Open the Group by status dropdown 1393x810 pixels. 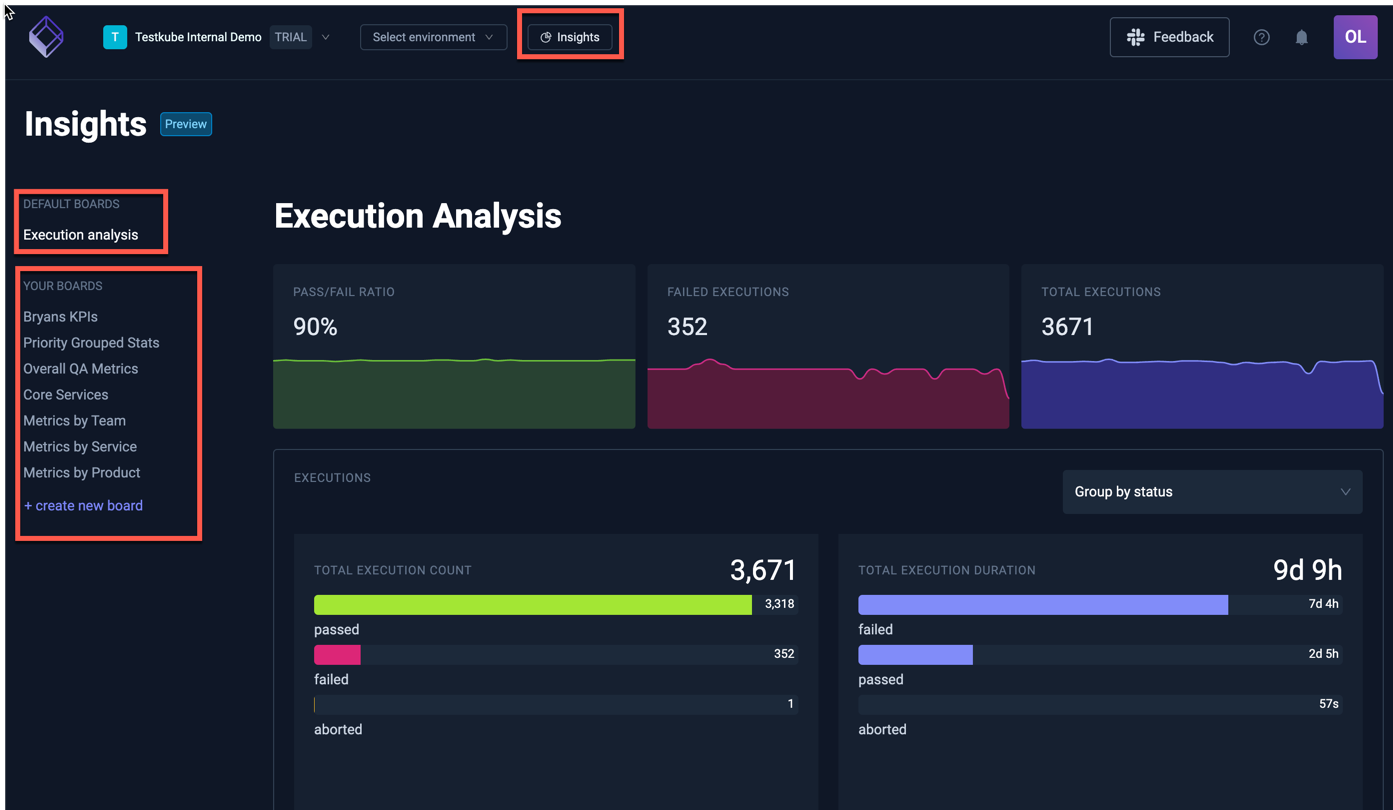1211,491
